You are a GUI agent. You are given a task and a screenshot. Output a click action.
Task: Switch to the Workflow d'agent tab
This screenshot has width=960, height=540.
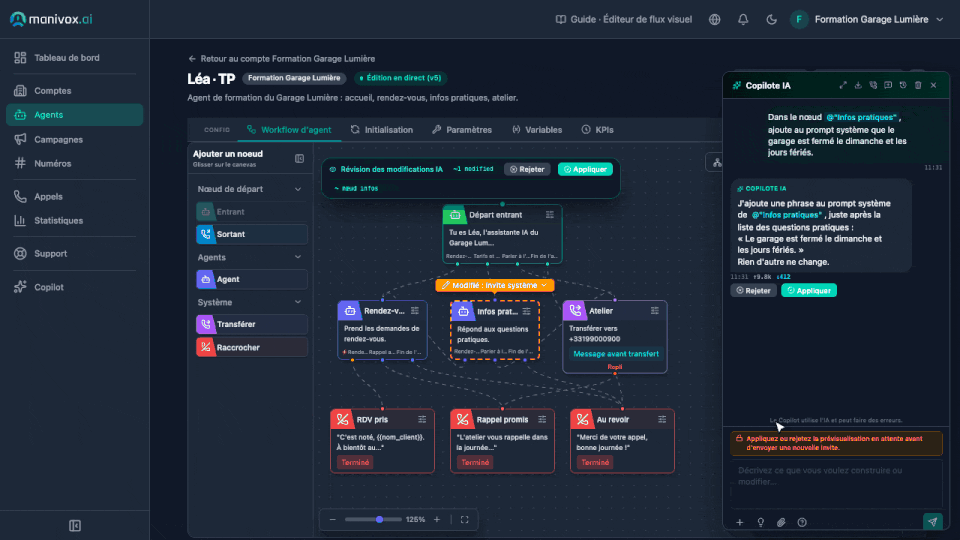[x=289, y=130]
